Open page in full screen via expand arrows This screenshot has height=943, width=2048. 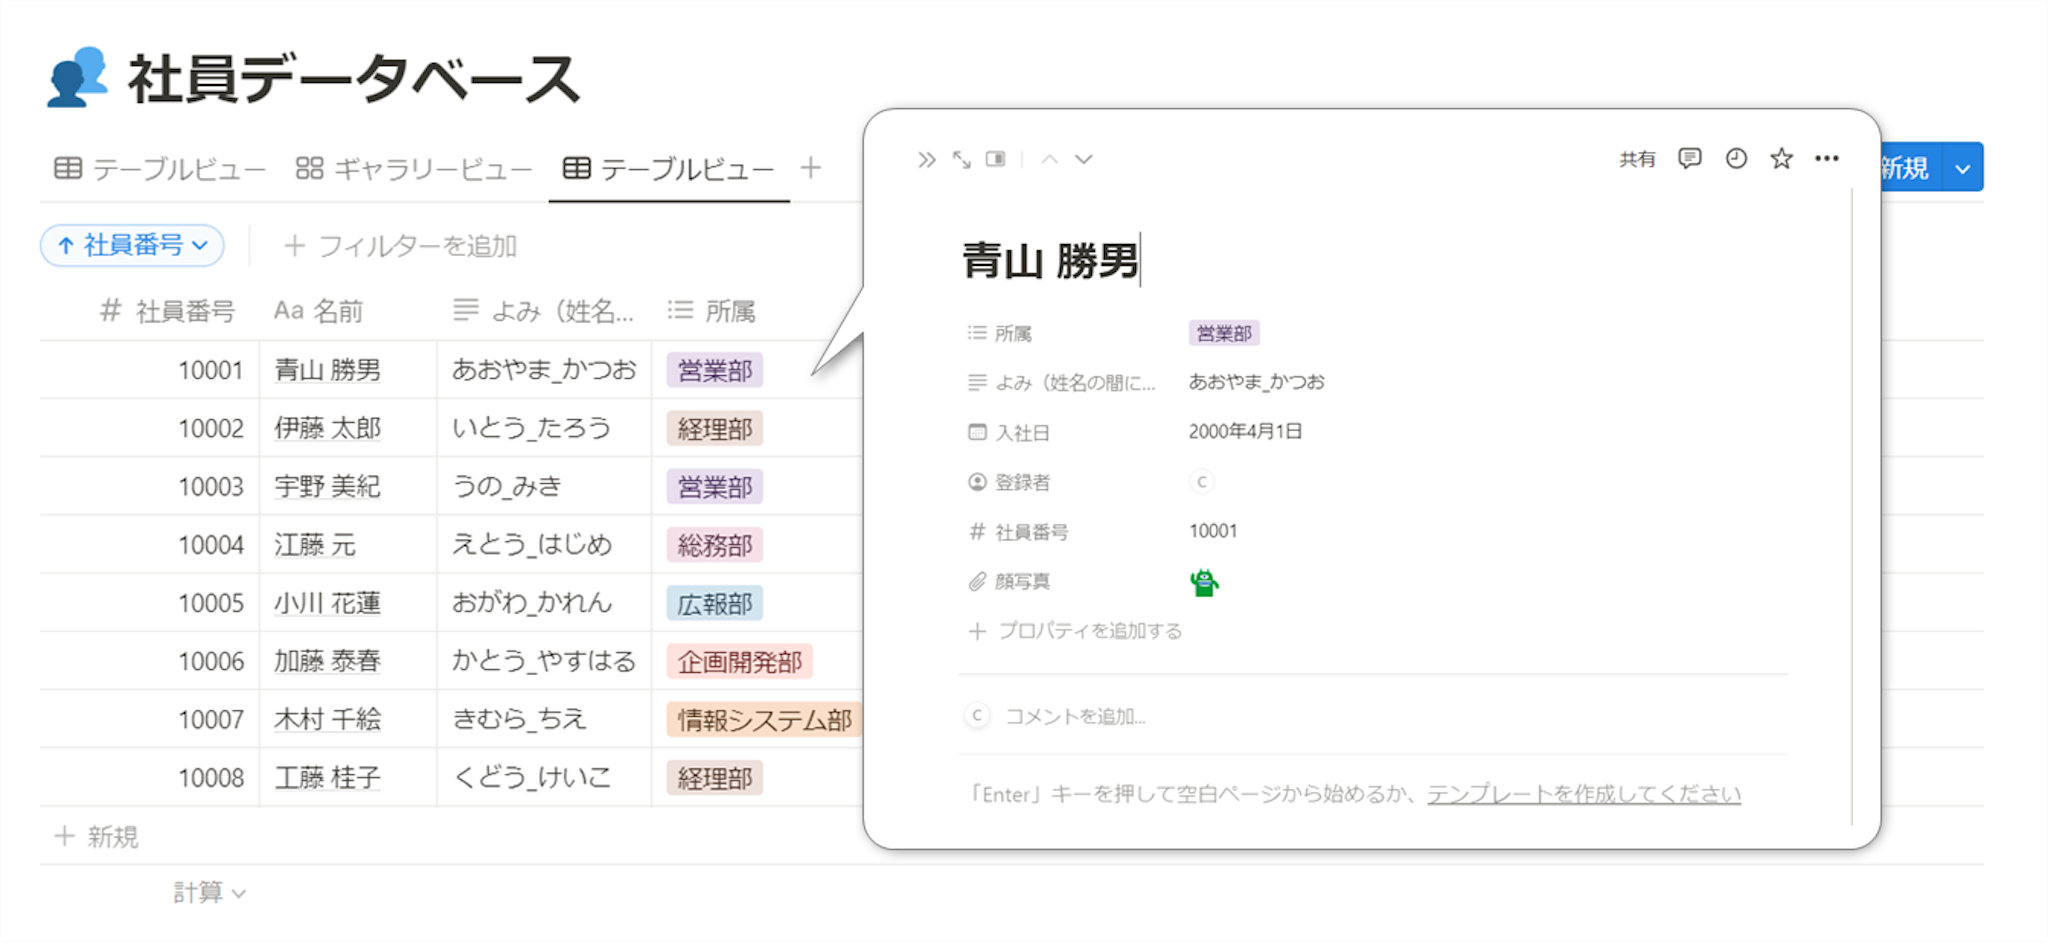coord(961,160)
